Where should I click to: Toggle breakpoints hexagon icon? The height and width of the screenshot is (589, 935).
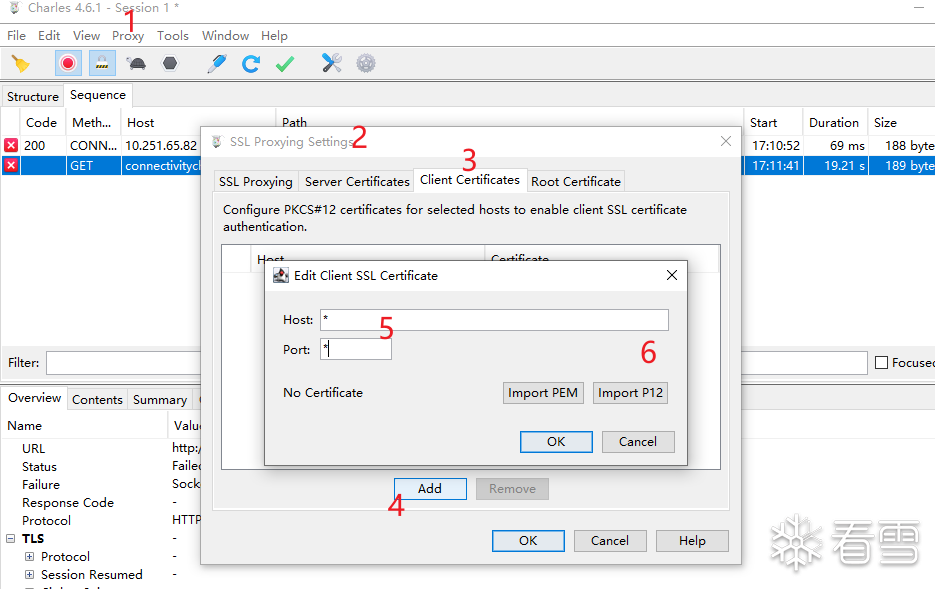pyautogui.click(x=170, y=63)
